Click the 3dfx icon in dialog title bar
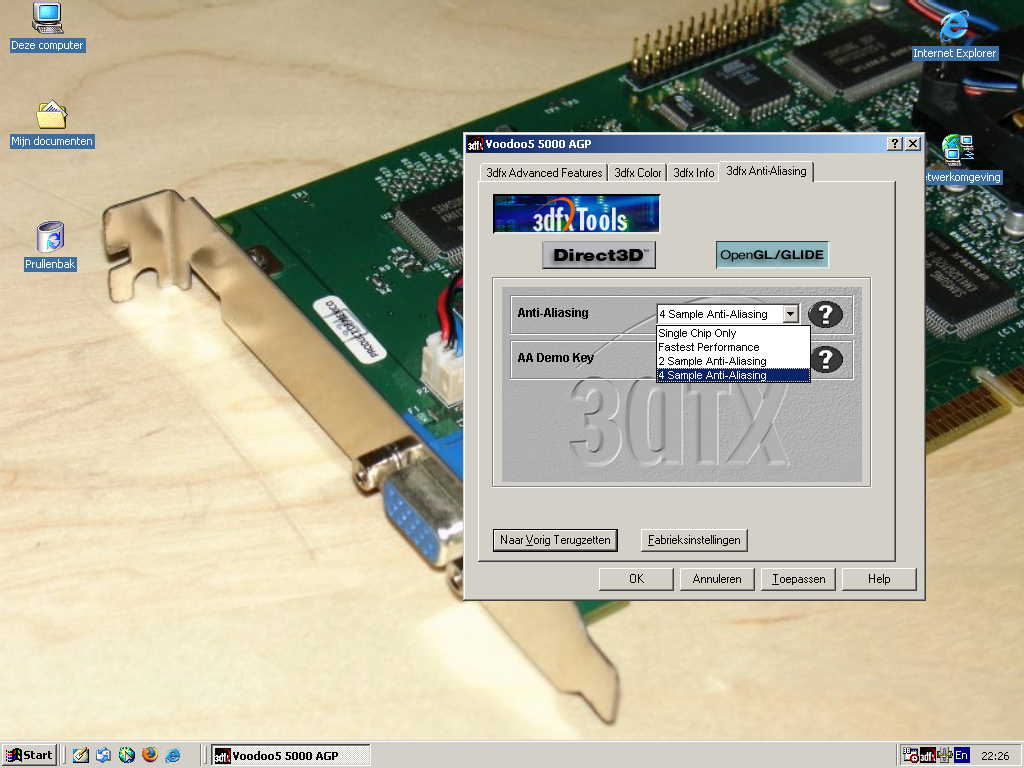The image size is (1024, 768). pyautogui.click(x=475, y=144)
